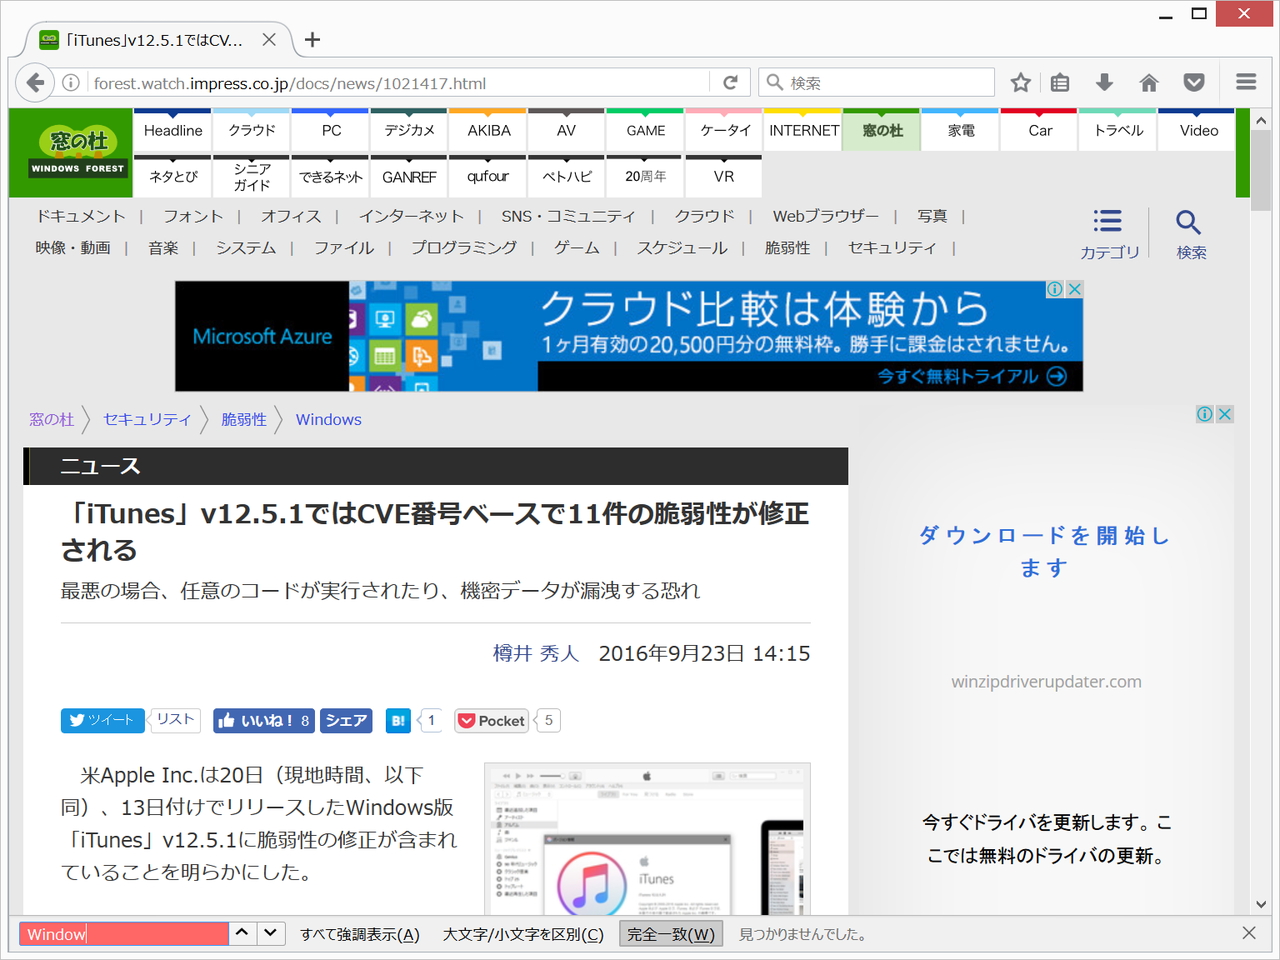
Task: Save the page to Pocket via toolbar icon
Action: pyautogui.click(x=1194, y=83)
